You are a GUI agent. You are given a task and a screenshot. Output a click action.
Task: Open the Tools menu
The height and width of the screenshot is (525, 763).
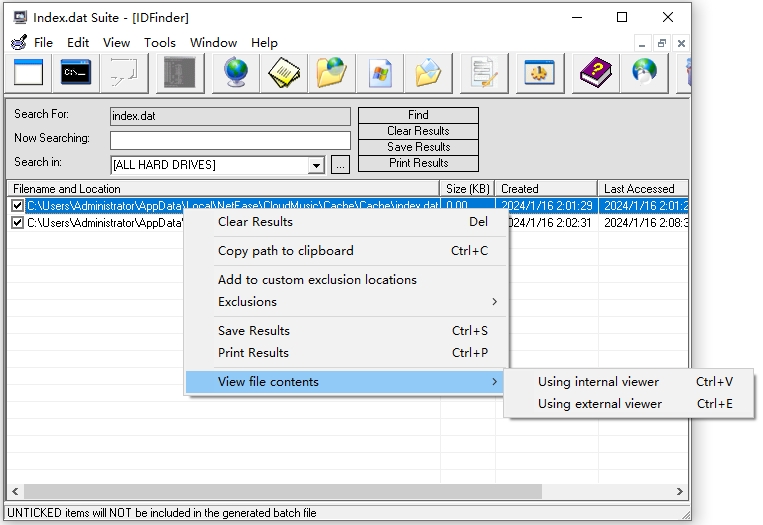(160, 43)
